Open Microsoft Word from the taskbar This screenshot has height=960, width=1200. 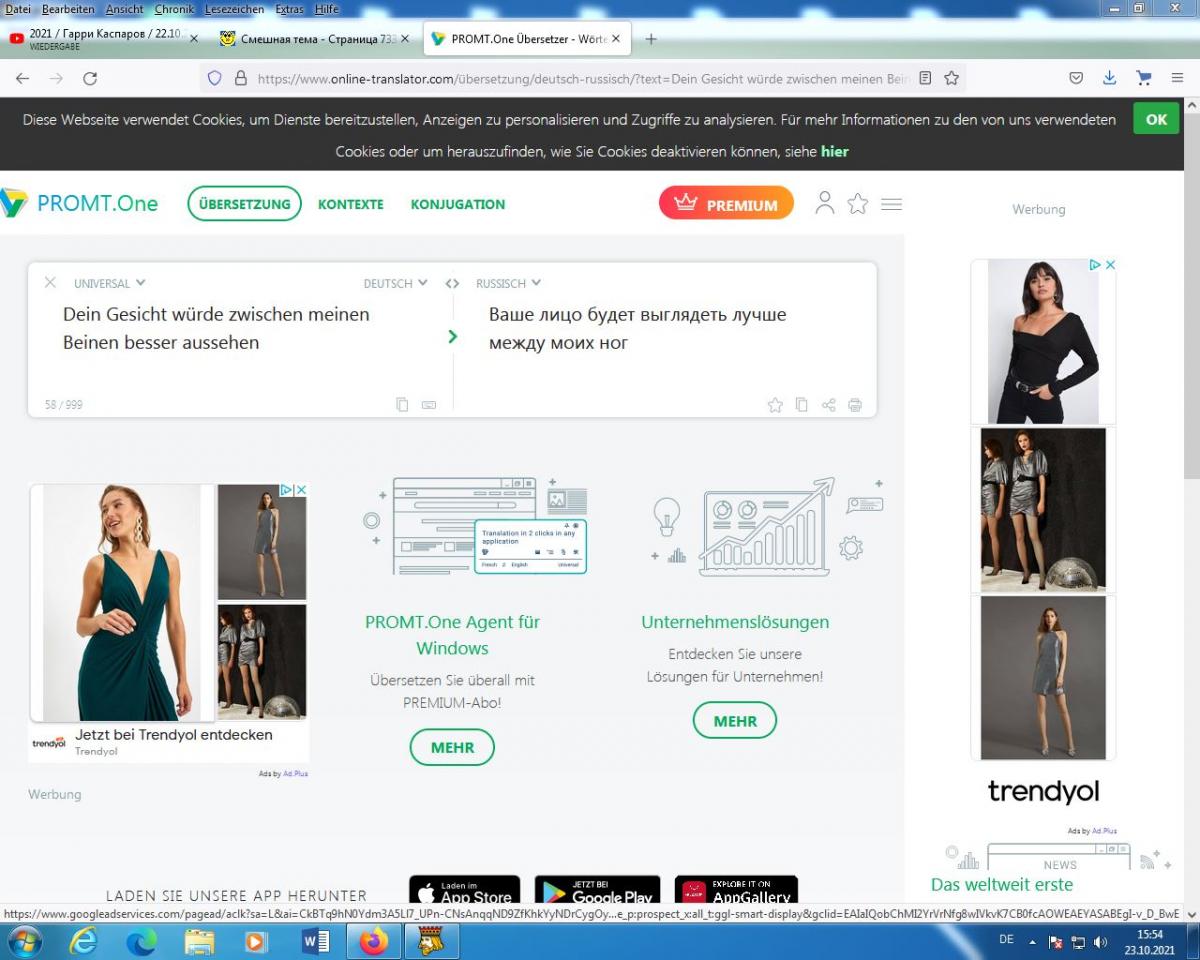[315, 941]
